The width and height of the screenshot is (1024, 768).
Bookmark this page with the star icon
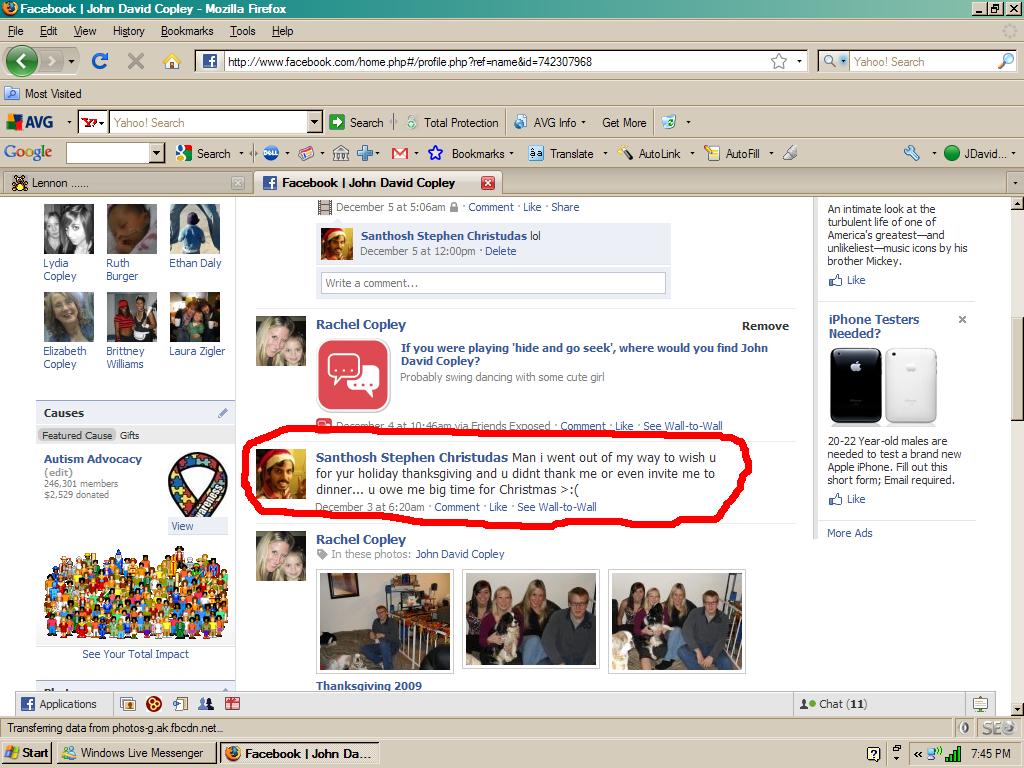click(778, 61)
